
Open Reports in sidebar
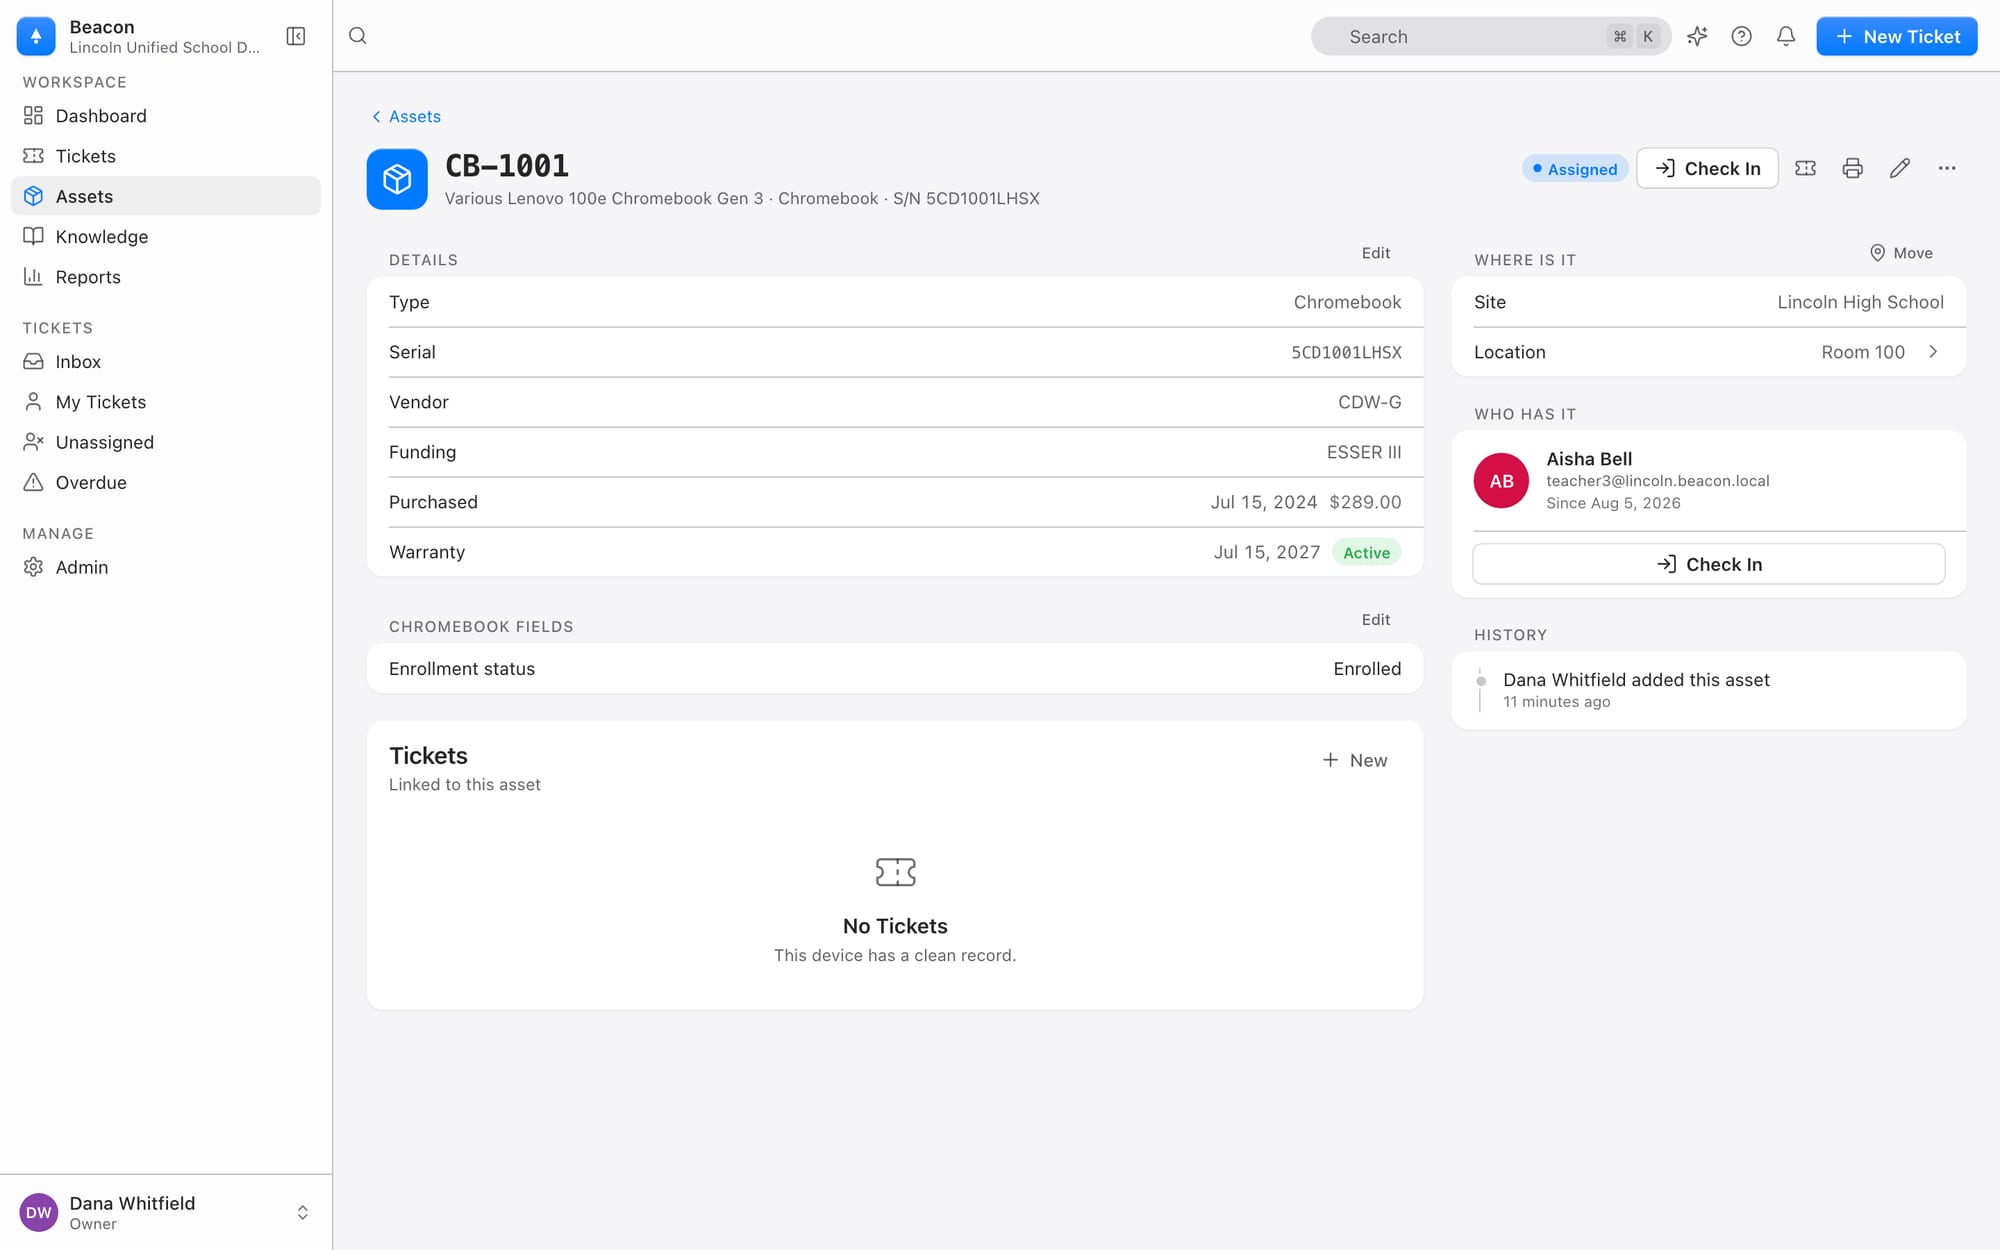pos(166,277)
